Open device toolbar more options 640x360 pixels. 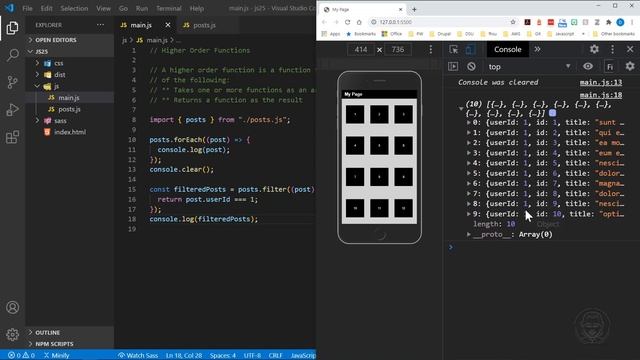coord(431,49)
